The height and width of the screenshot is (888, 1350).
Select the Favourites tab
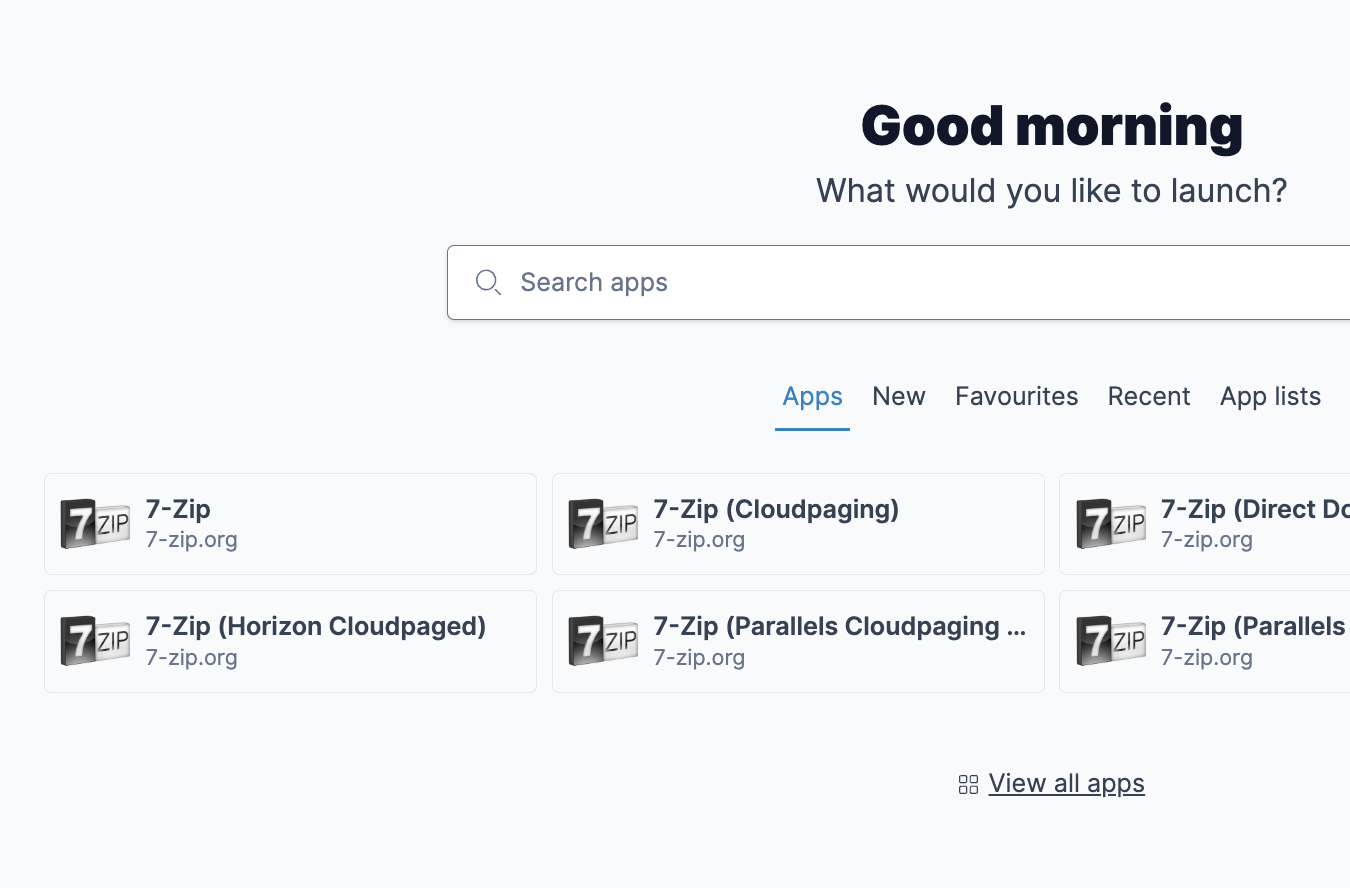[1016, 397]
